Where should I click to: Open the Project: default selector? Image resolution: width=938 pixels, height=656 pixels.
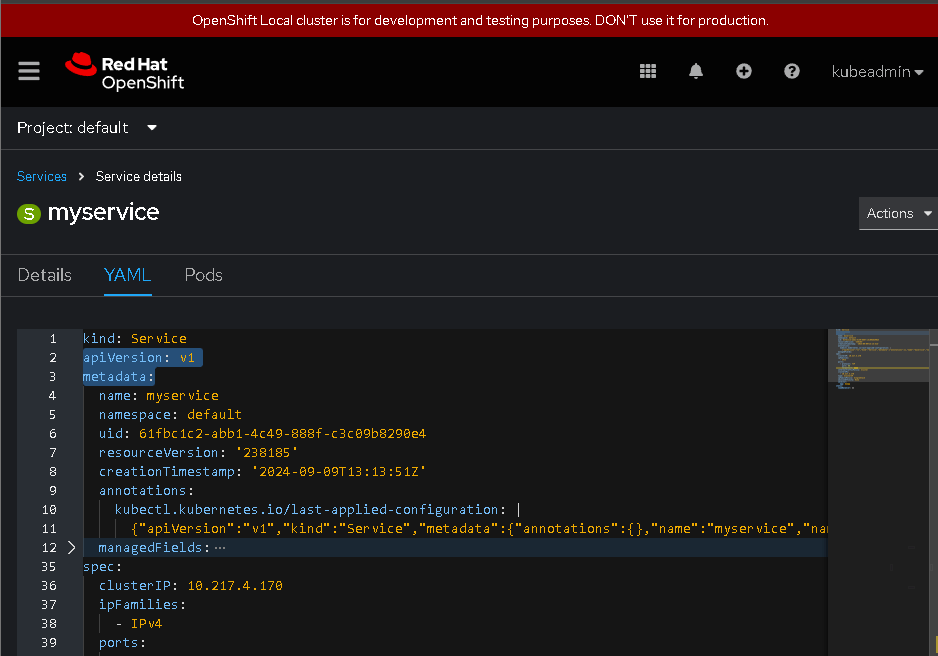87,128
